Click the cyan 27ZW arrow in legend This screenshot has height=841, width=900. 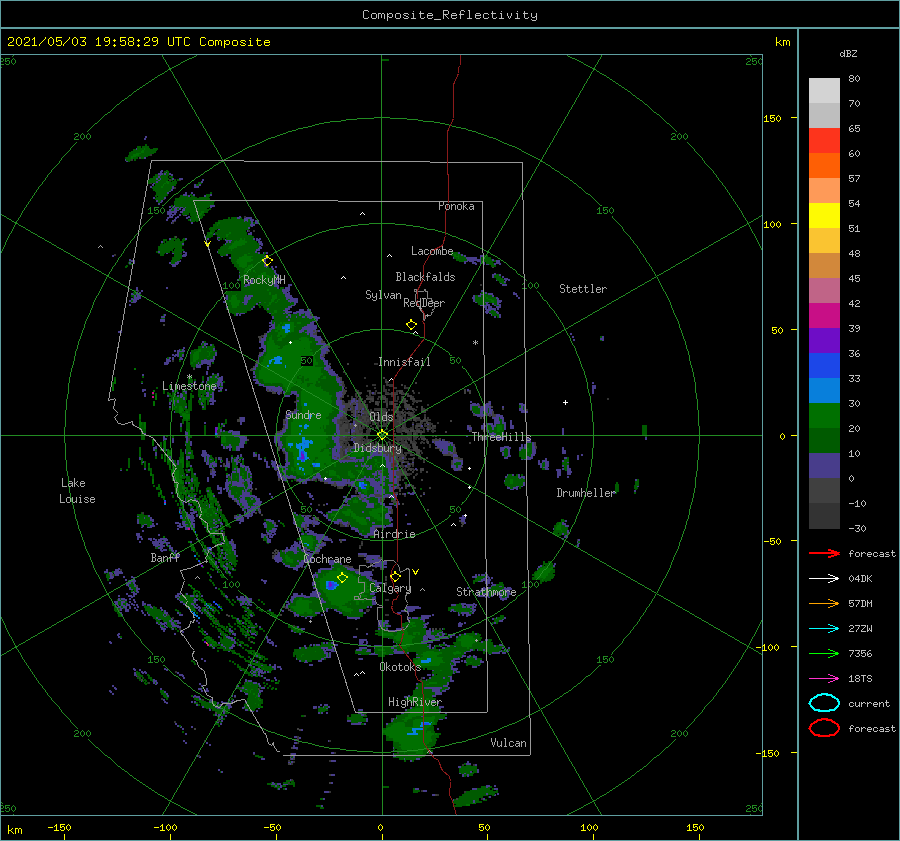tap(824, 629)
